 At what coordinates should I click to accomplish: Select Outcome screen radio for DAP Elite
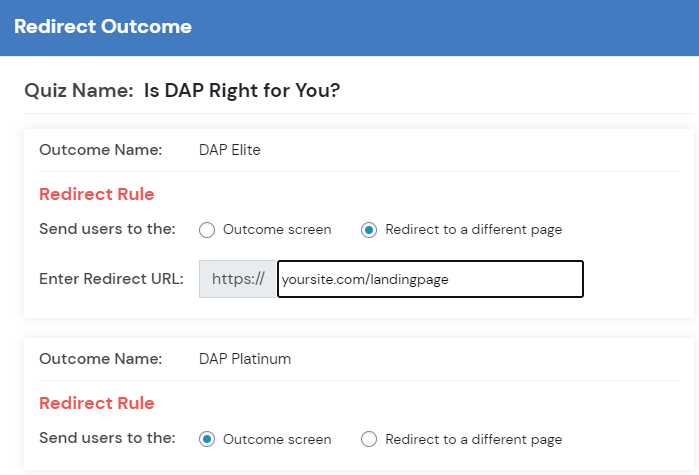(x=207, y=230)
